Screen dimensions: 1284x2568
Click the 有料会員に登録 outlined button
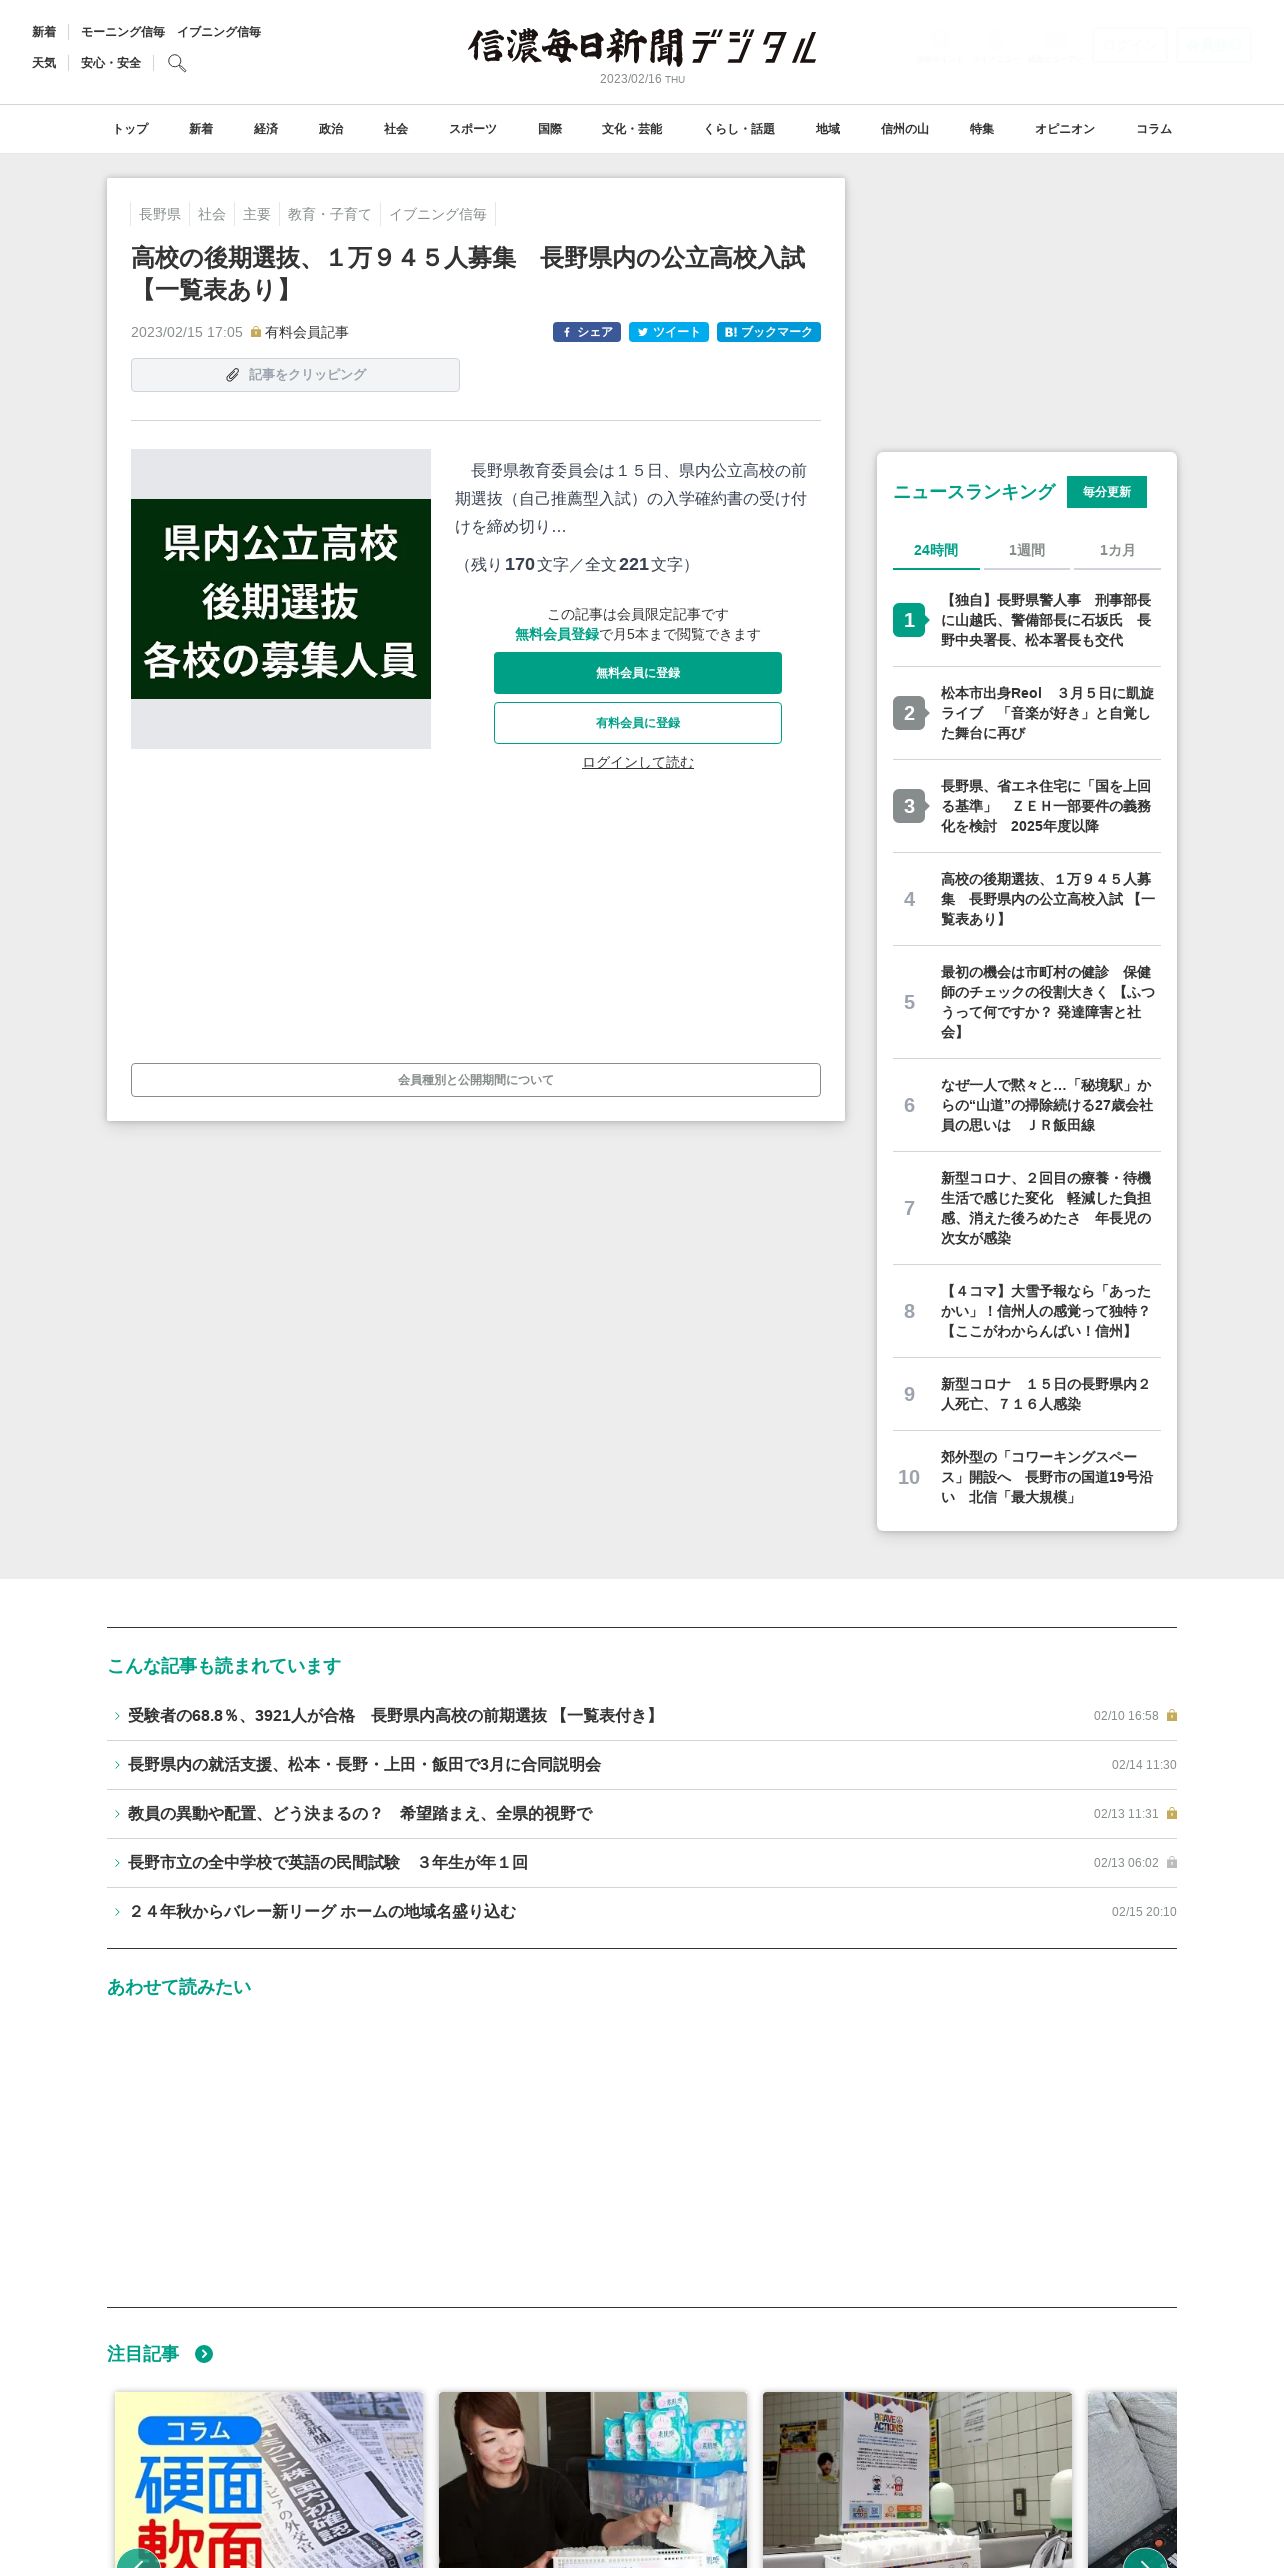pos(638,723)
